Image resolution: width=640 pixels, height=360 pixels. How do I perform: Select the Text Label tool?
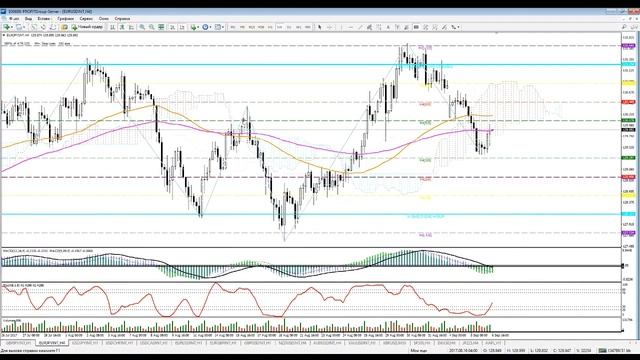click(x=398, y=27)
